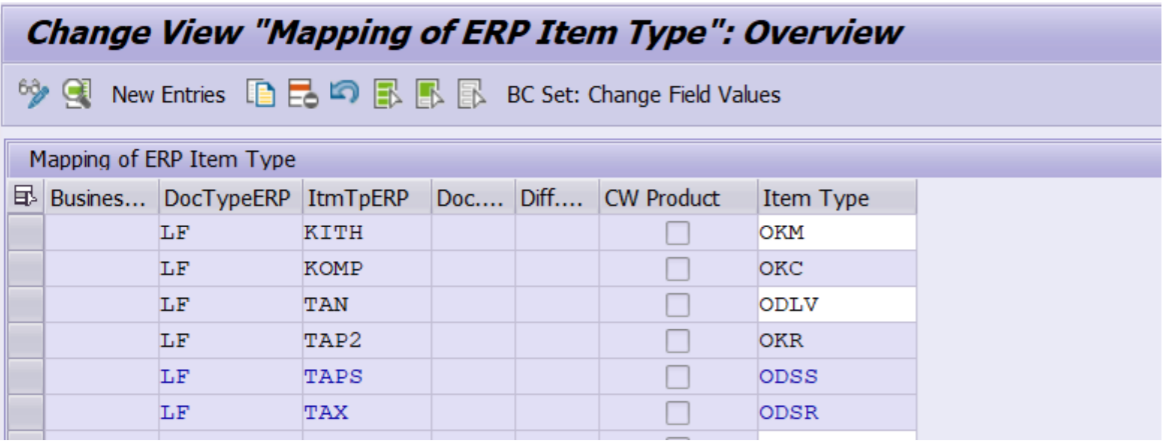Viewport: 1167px width, 445px height.
Task: Click the Select All icon
Action: tap(387, 95)
